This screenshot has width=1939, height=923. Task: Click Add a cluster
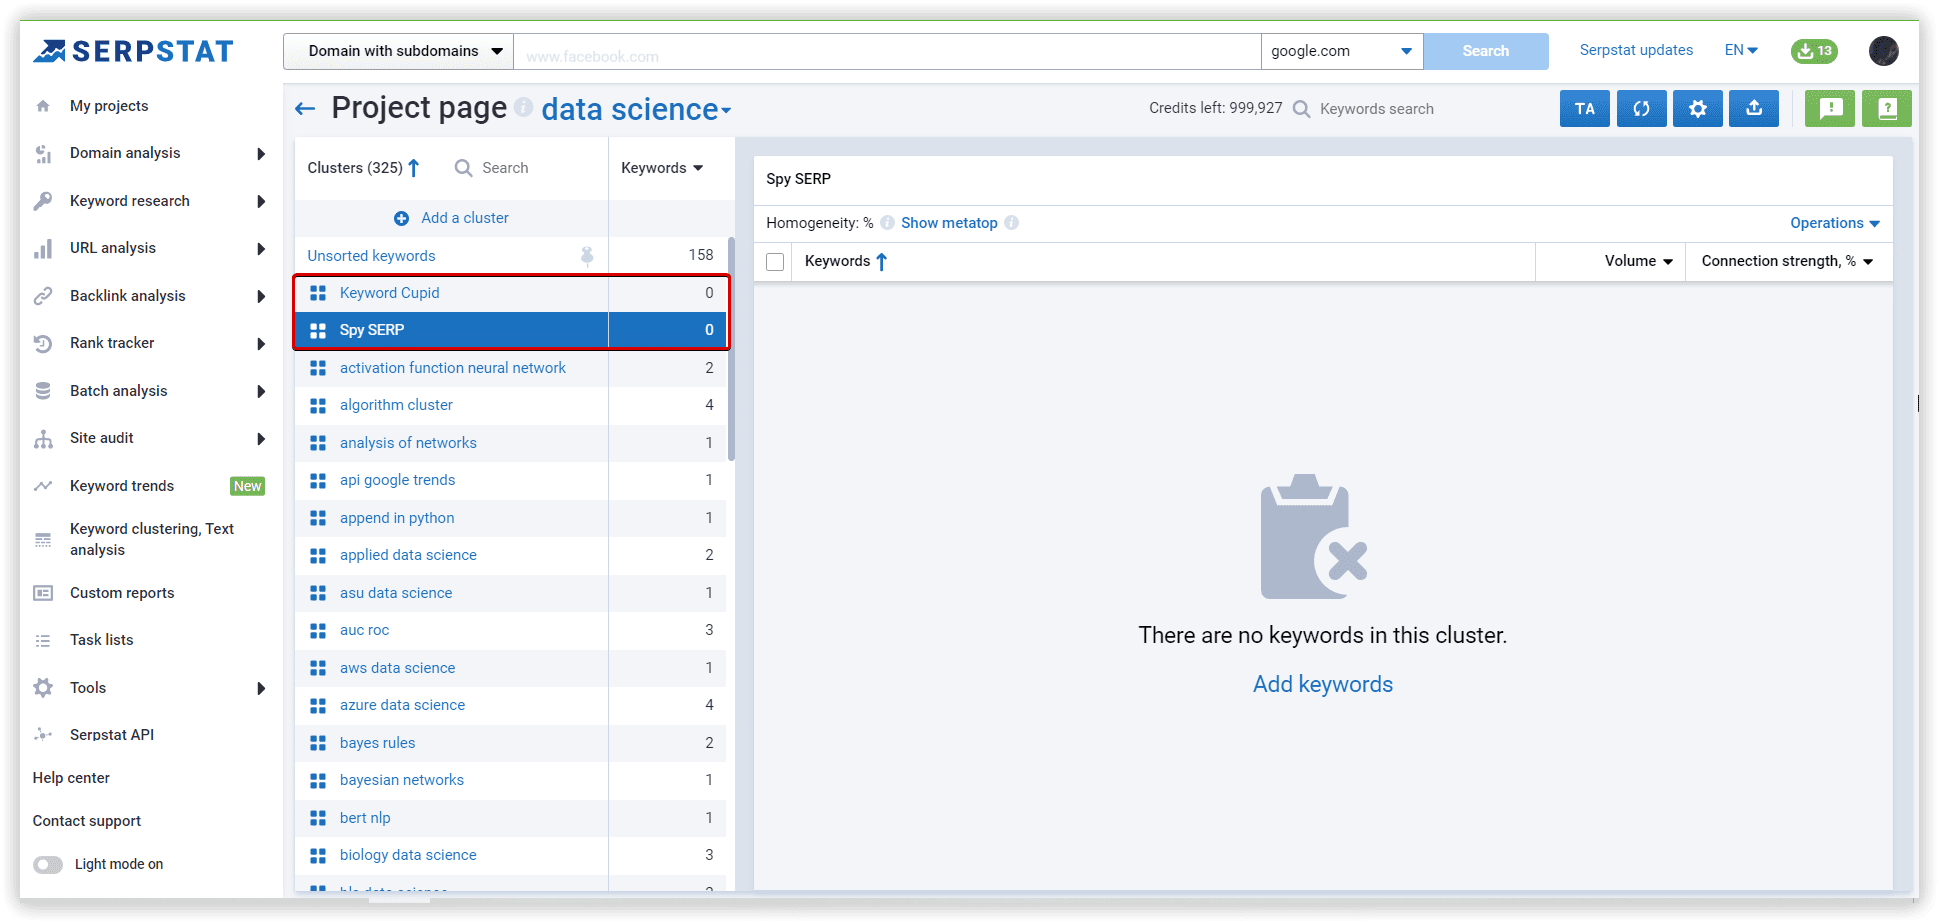(x=452, y=218)
